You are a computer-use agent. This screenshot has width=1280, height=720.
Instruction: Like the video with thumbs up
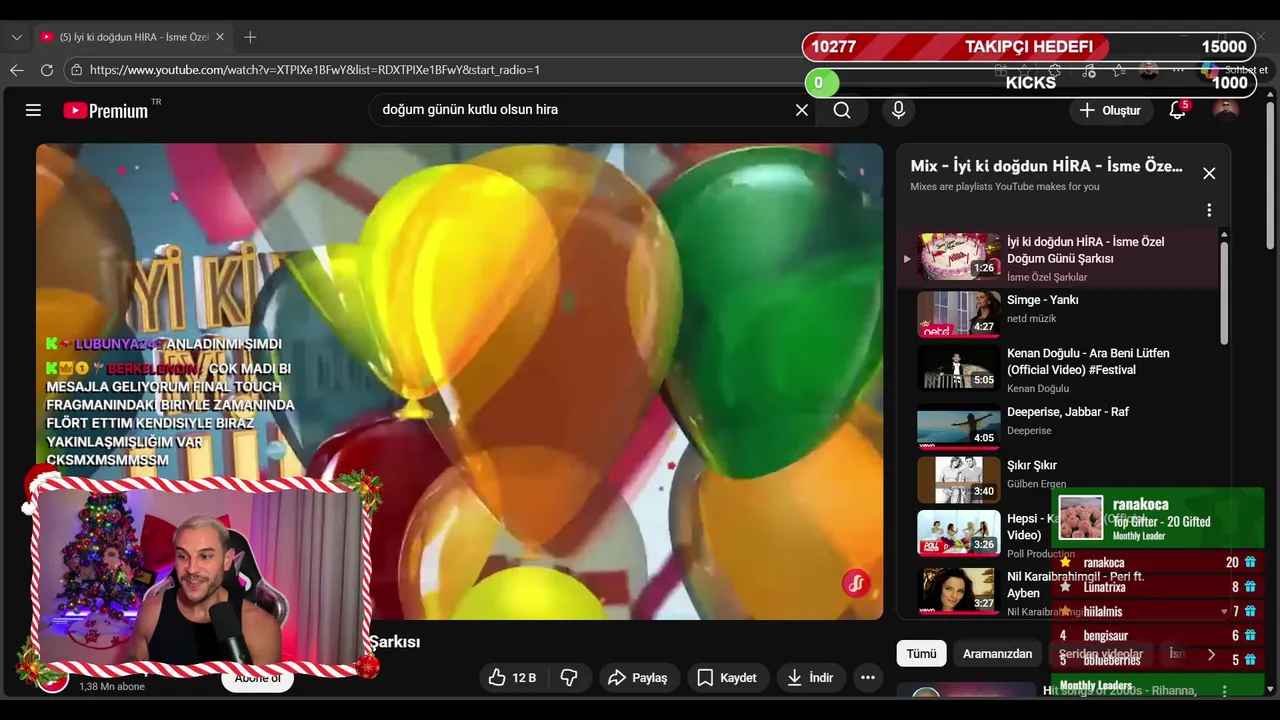point(514,677)
